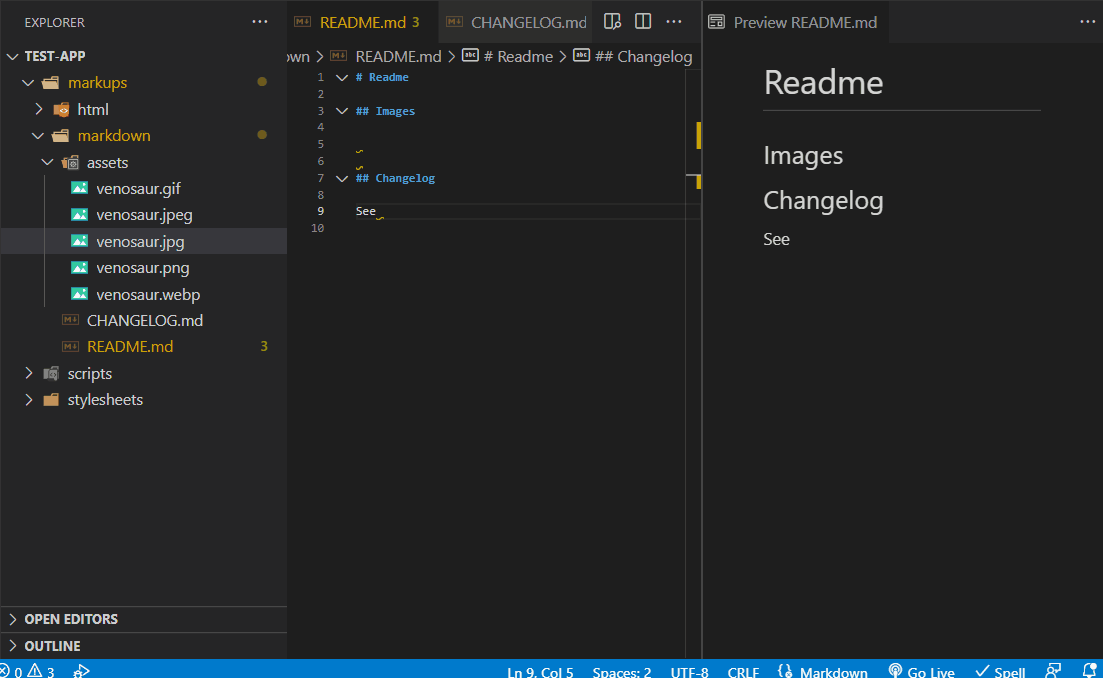
Task: Click the notifications bell in the status bar
Action: pyautogui.click(x=1089, y=670)
